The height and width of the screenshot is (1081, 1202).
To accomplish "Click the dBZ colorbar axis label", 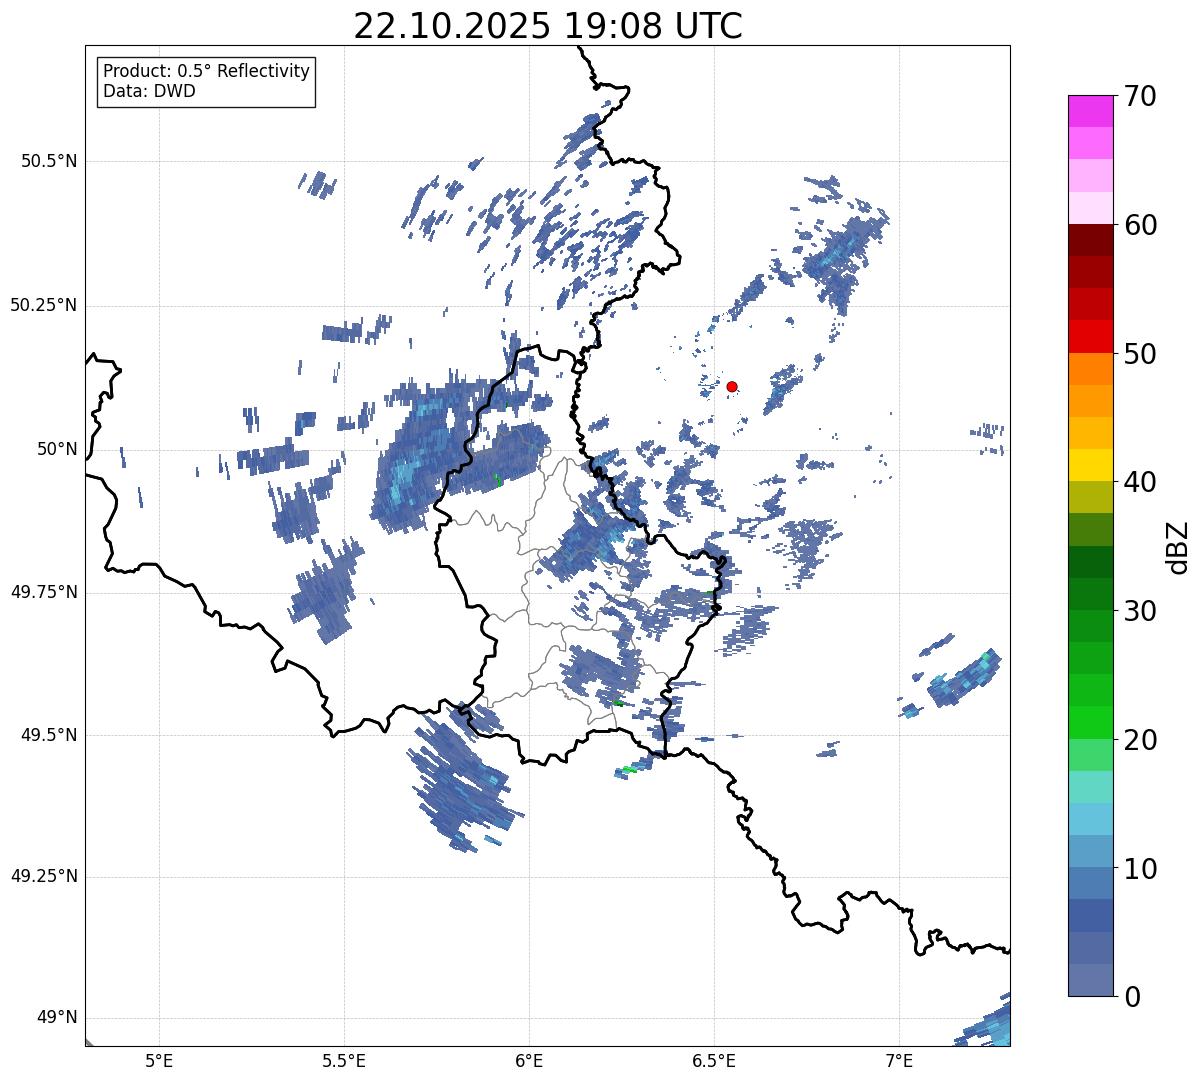I will [1179, 547].
